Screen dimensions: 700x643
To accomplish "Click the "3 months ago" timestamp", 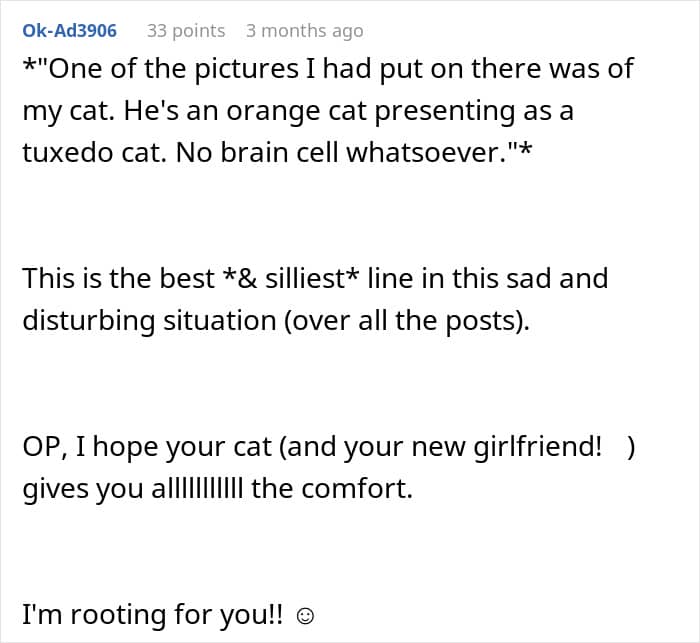I will (x=304, y=30).
